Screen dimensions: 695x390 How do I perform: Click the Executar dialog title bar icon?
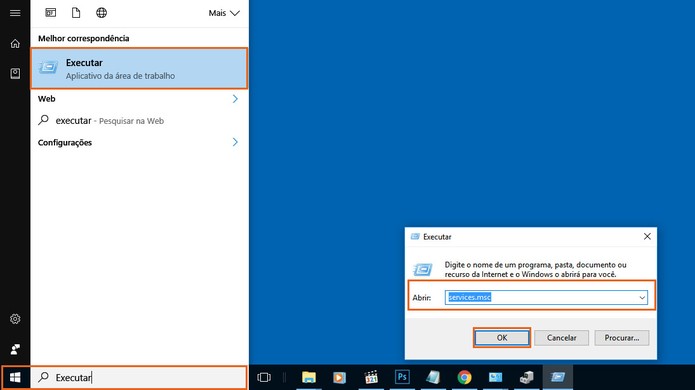click(x=415, y=237)
